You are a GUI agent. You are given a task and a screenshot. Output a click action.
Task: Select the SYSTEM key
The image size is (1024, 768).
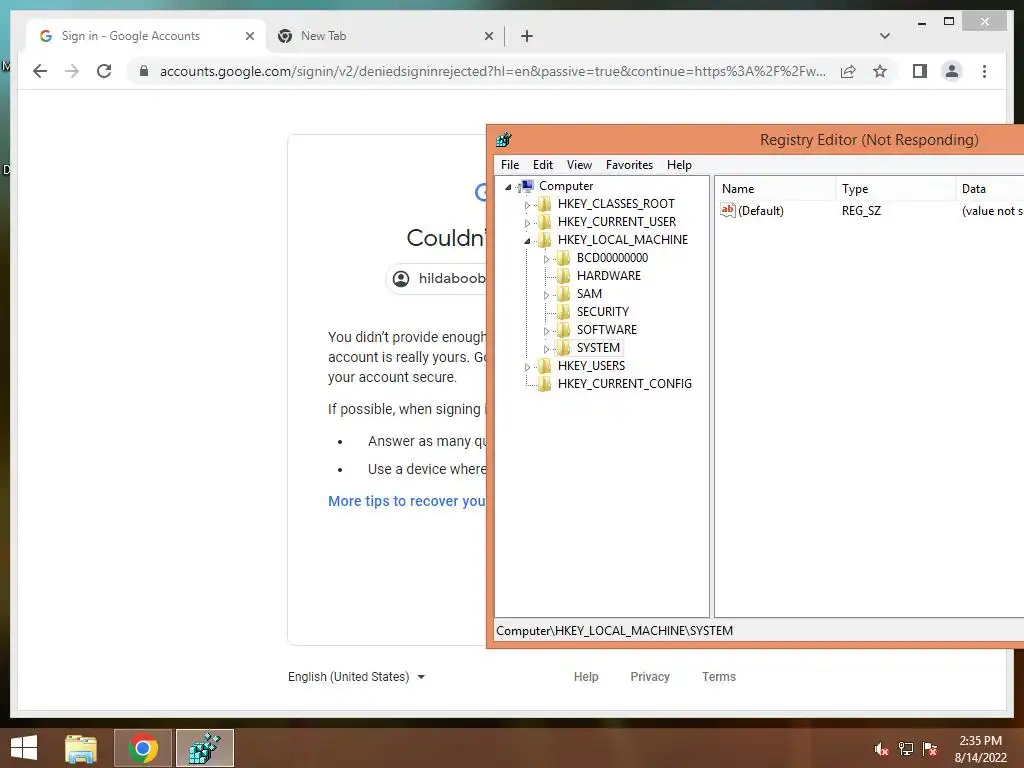point(598,347)
